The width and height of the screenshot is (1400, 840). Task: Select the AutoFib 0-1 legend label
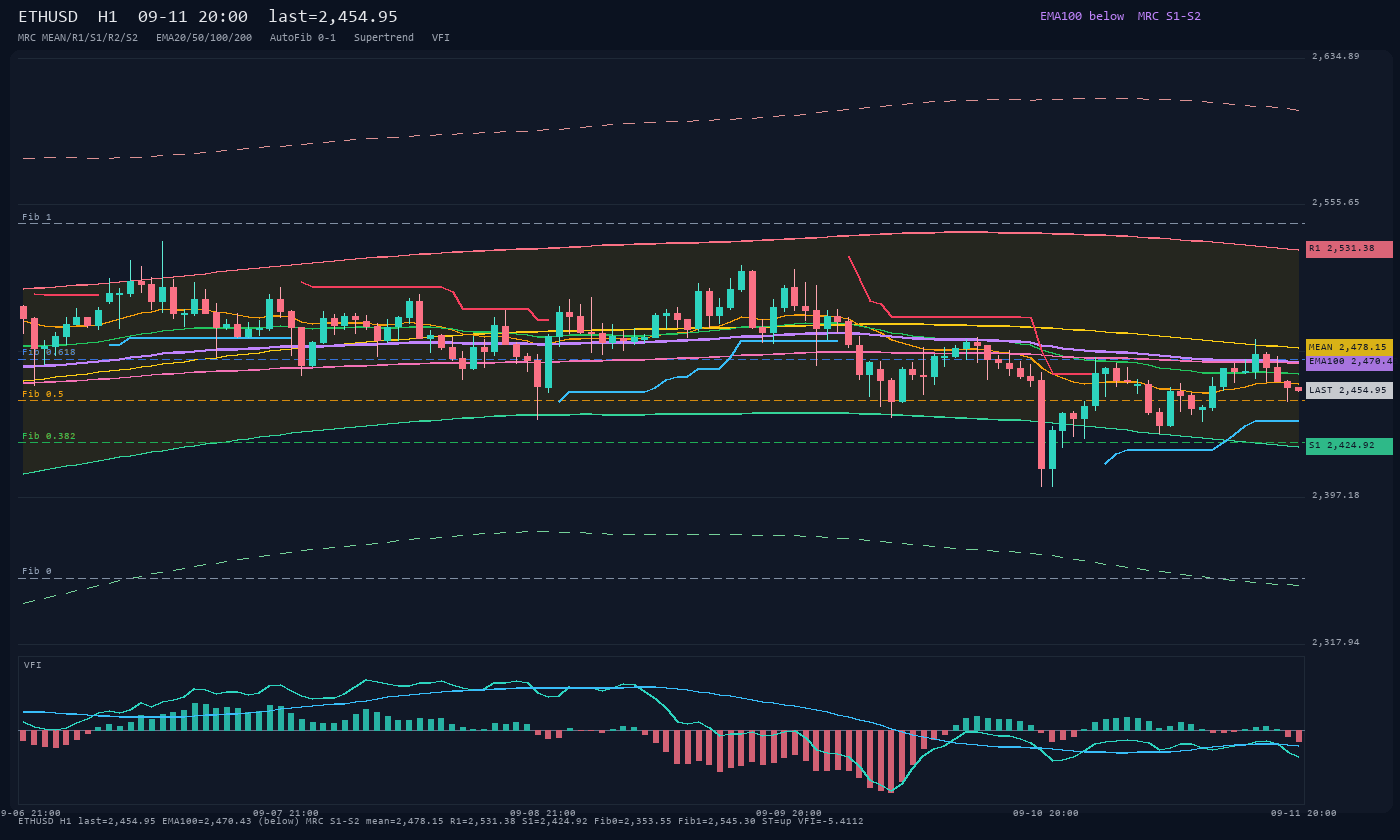[x=303, y=37]
